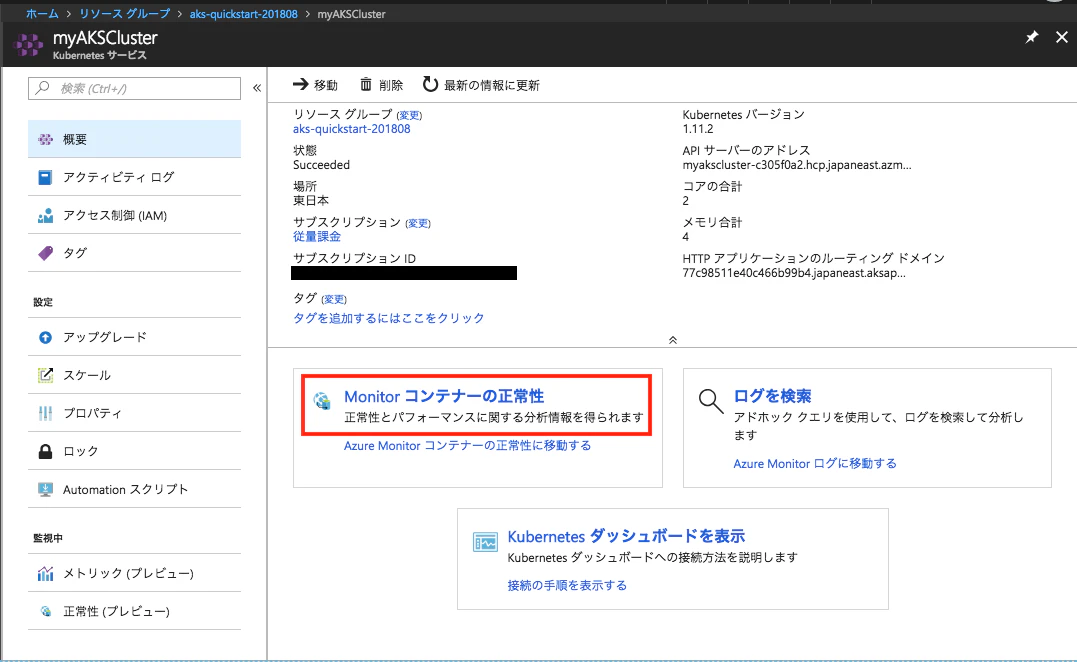Pin the blade with the pin icon

point(1032,37)
